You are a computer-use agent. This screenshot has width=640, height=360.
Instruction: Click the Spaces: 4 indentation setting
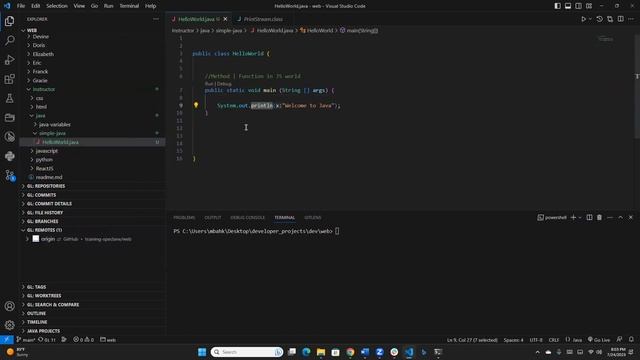tap(513, 340)
